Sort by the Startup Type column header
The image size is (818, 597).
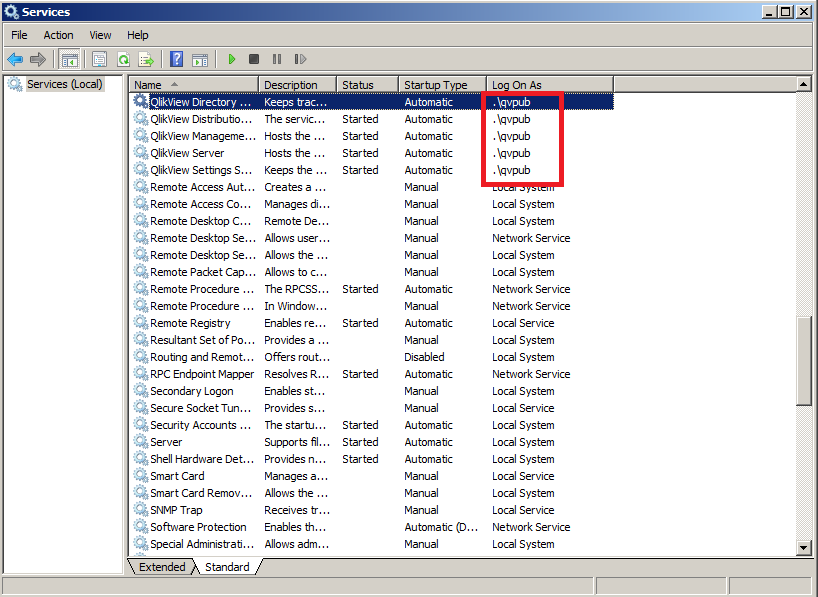tap(443, 85)
